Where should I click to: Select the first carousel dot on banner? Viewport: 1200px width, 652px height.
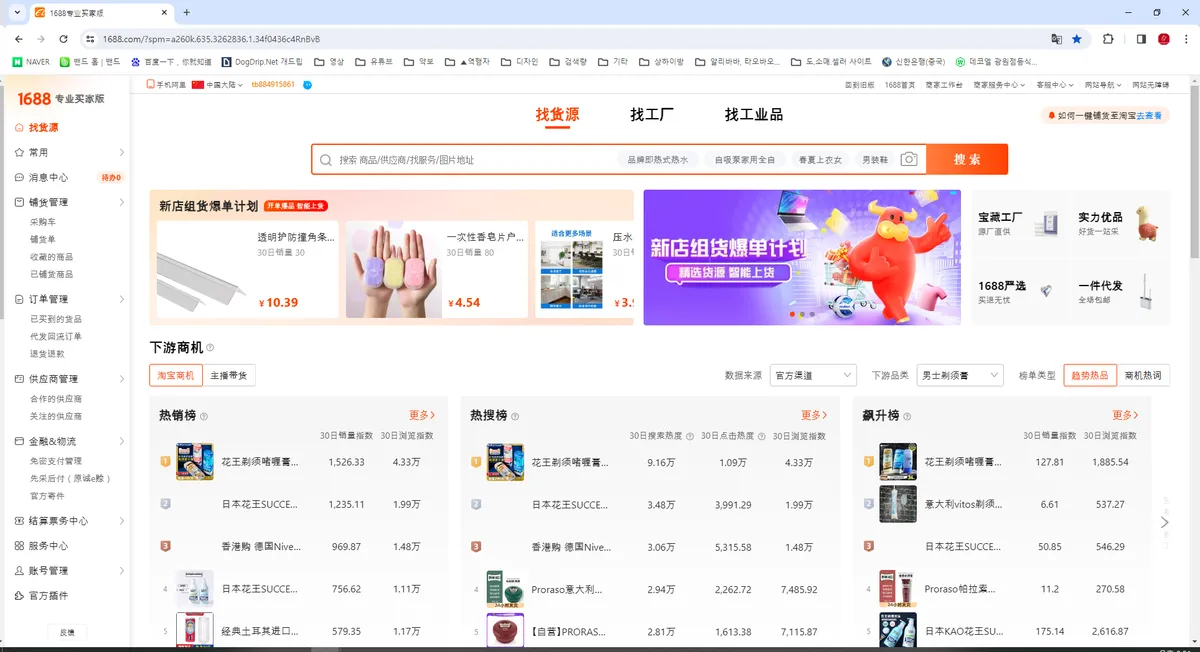coord(791,314)
